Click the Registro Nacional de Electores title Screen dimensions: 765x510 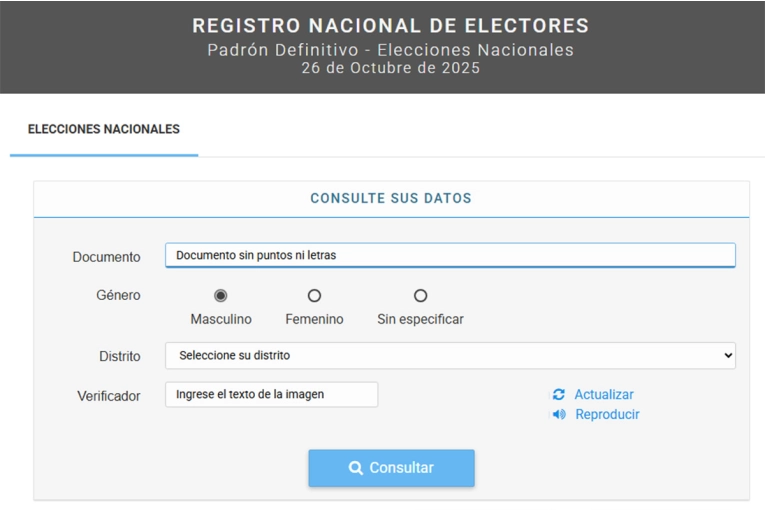391,26
